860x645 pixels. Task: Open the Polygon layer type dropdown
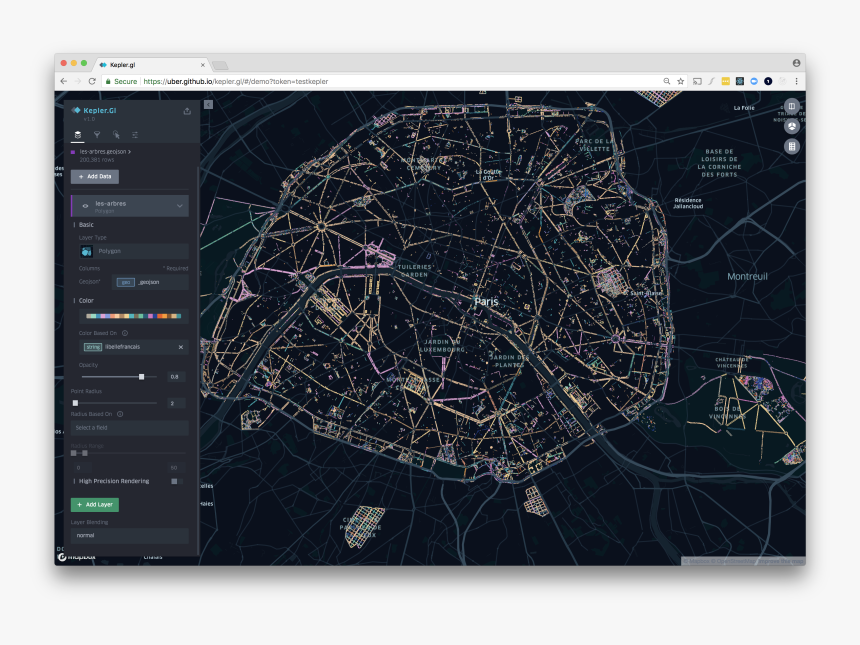(x=134, y=251)
